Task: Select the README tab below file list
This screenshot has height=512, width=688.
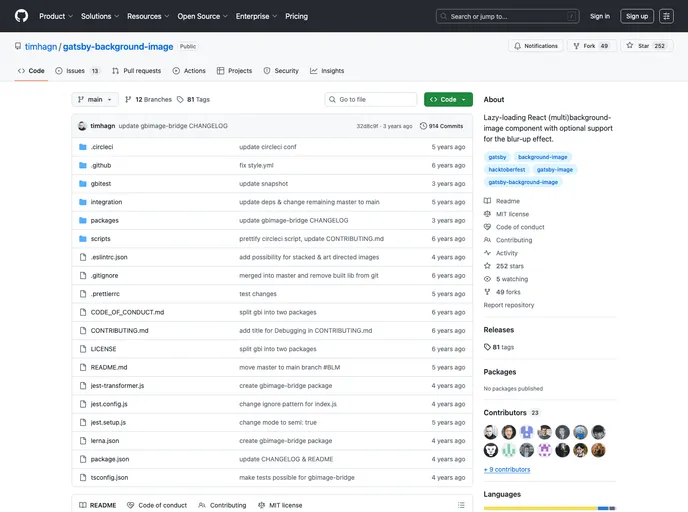Action: [x=97, y=505]
